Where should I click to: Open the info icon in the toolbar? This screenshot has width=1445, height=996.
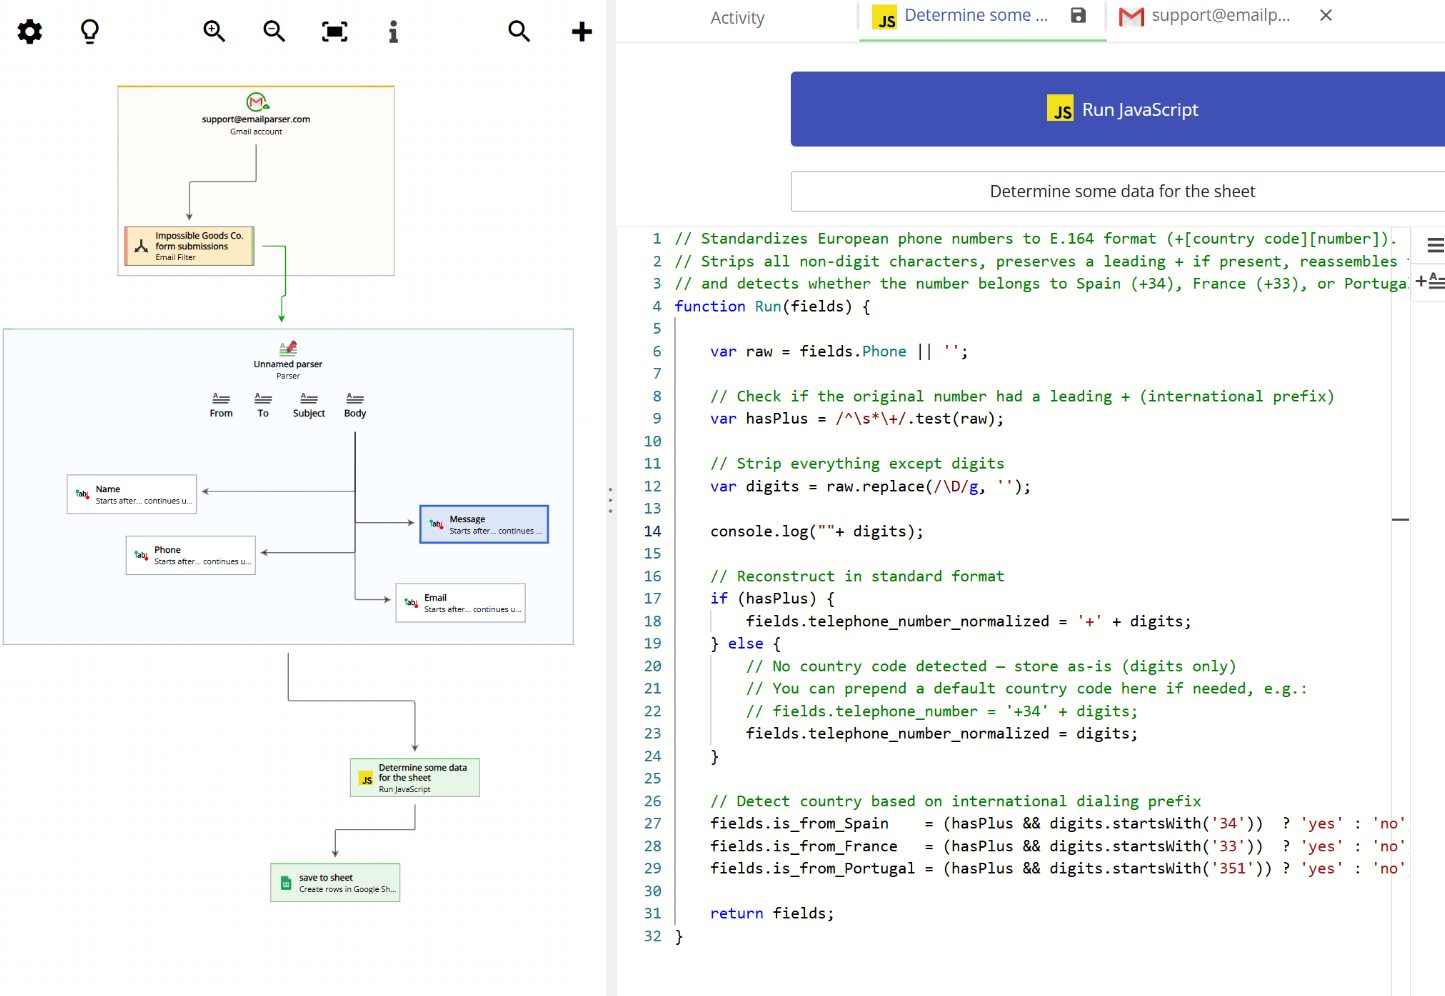pos(393,31)
